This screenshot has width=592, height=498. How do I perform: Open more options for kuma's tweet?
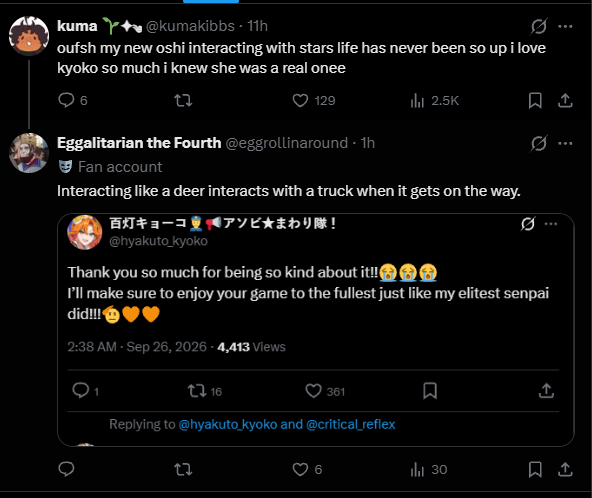click(x=565, y=26)
